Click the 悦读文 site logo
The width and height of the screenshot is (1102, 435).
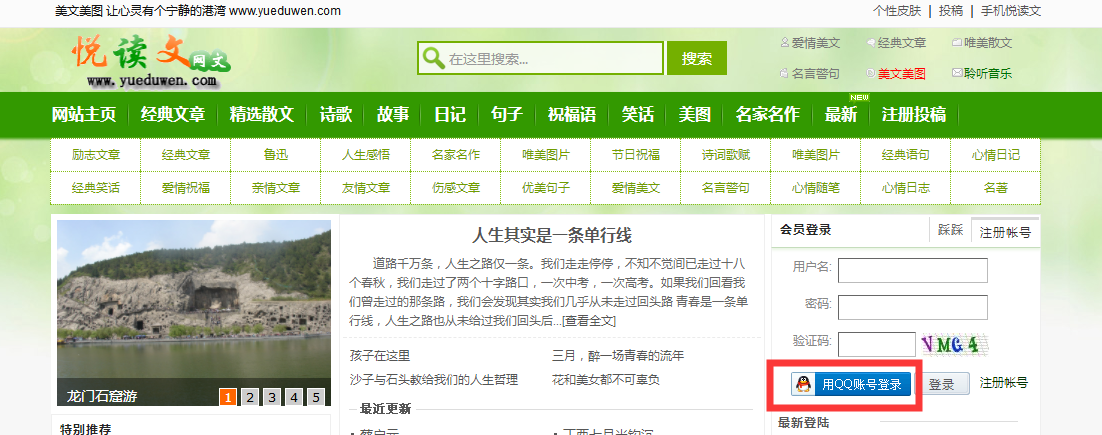[150, 59]
